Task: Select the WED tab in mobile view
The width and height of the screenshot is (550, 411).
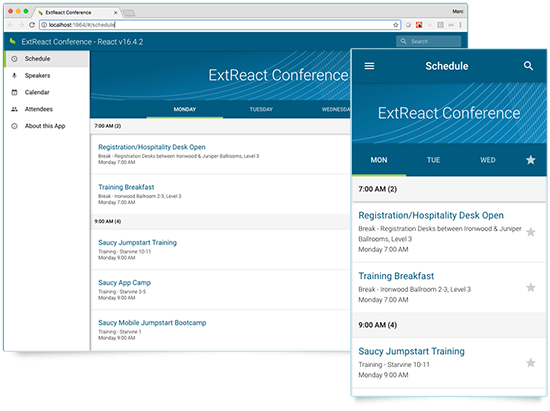Action: (x=488, y=160)
